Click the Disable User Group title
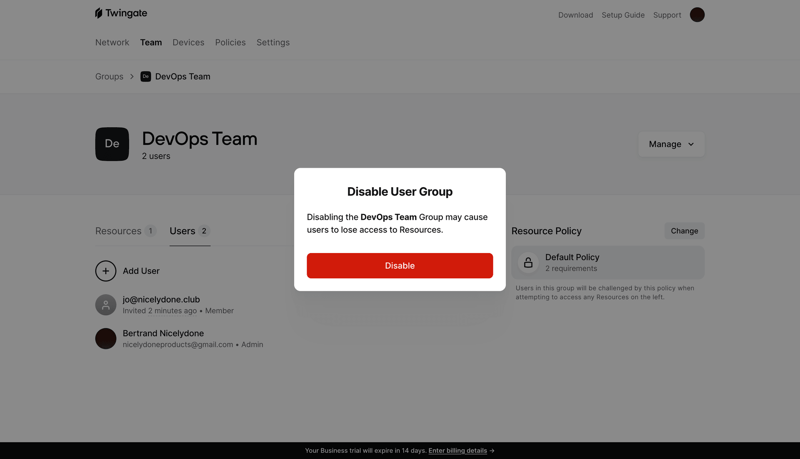The width and height of the screenshot is (800, 459). pyautogui.click(x=400, y=192)
